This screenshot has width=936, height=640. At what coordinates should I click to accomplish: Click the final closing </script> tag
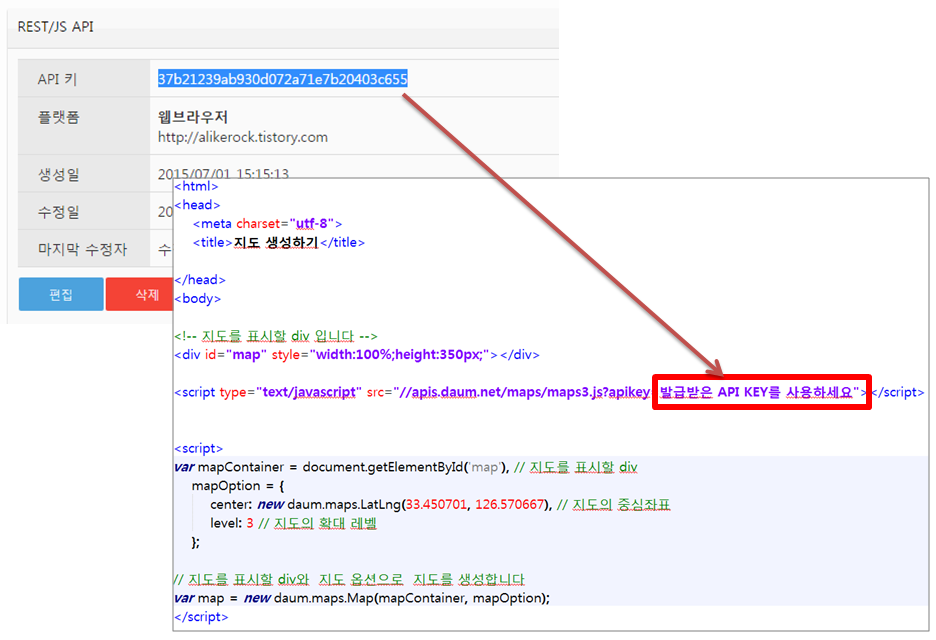tap(201, 617)
